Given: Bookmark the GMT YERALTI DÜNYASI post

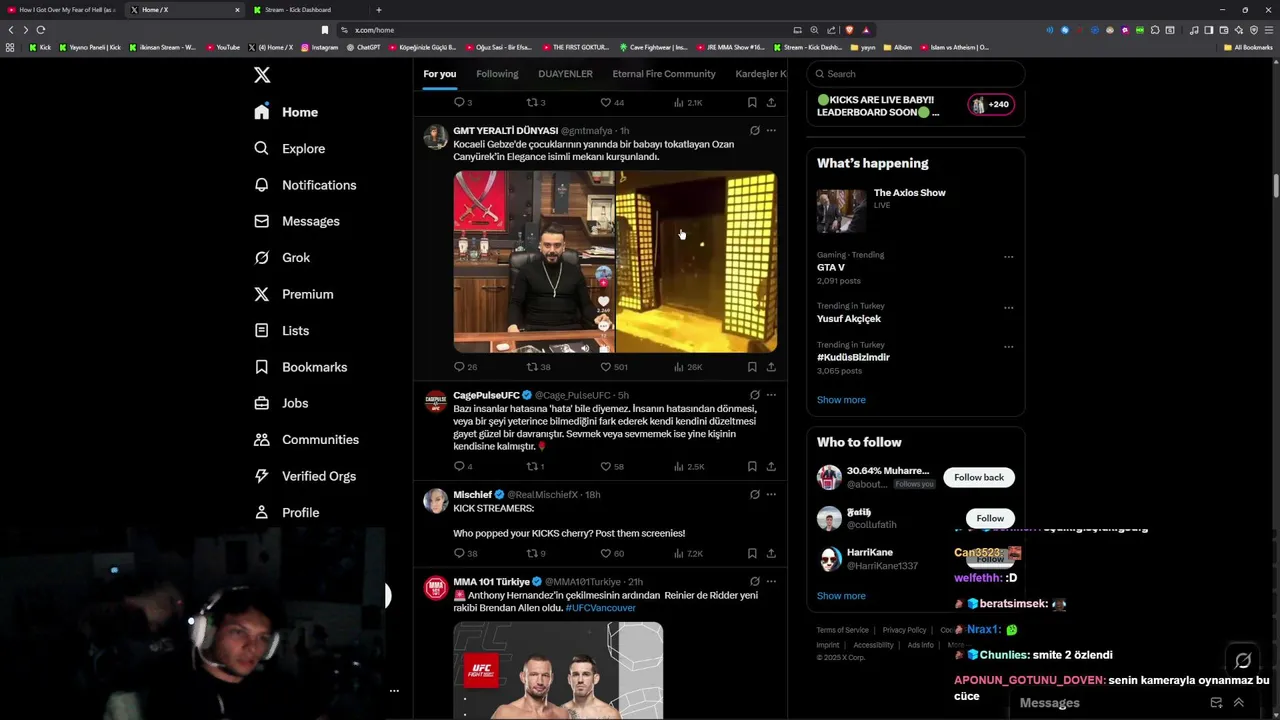Looking at the screenshot, I should coord(752,367).
